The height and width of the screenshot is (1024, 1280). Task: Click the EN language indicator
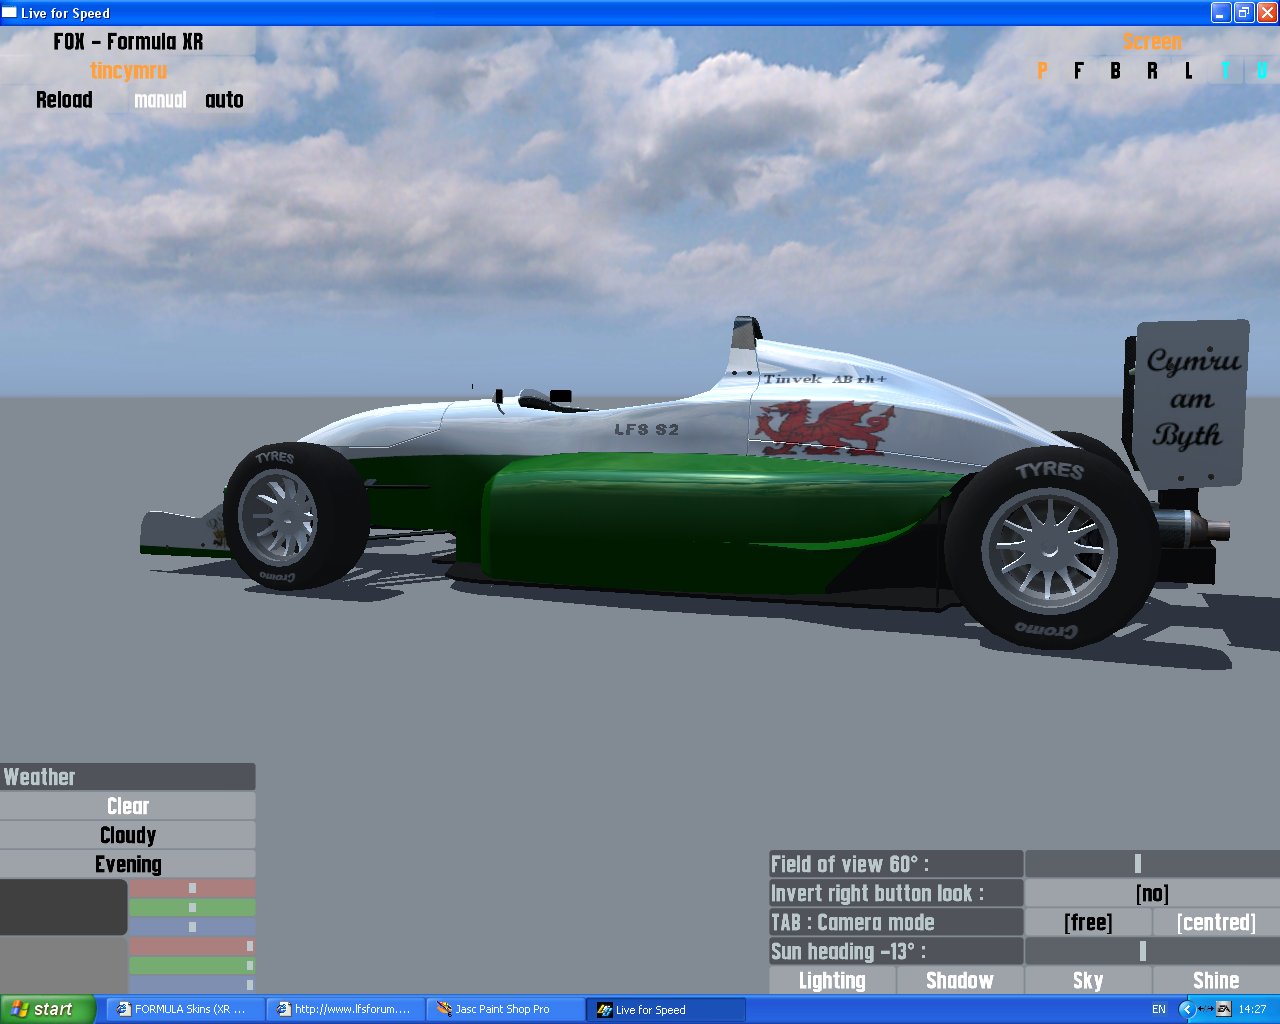click(x=1159, y=1009)
